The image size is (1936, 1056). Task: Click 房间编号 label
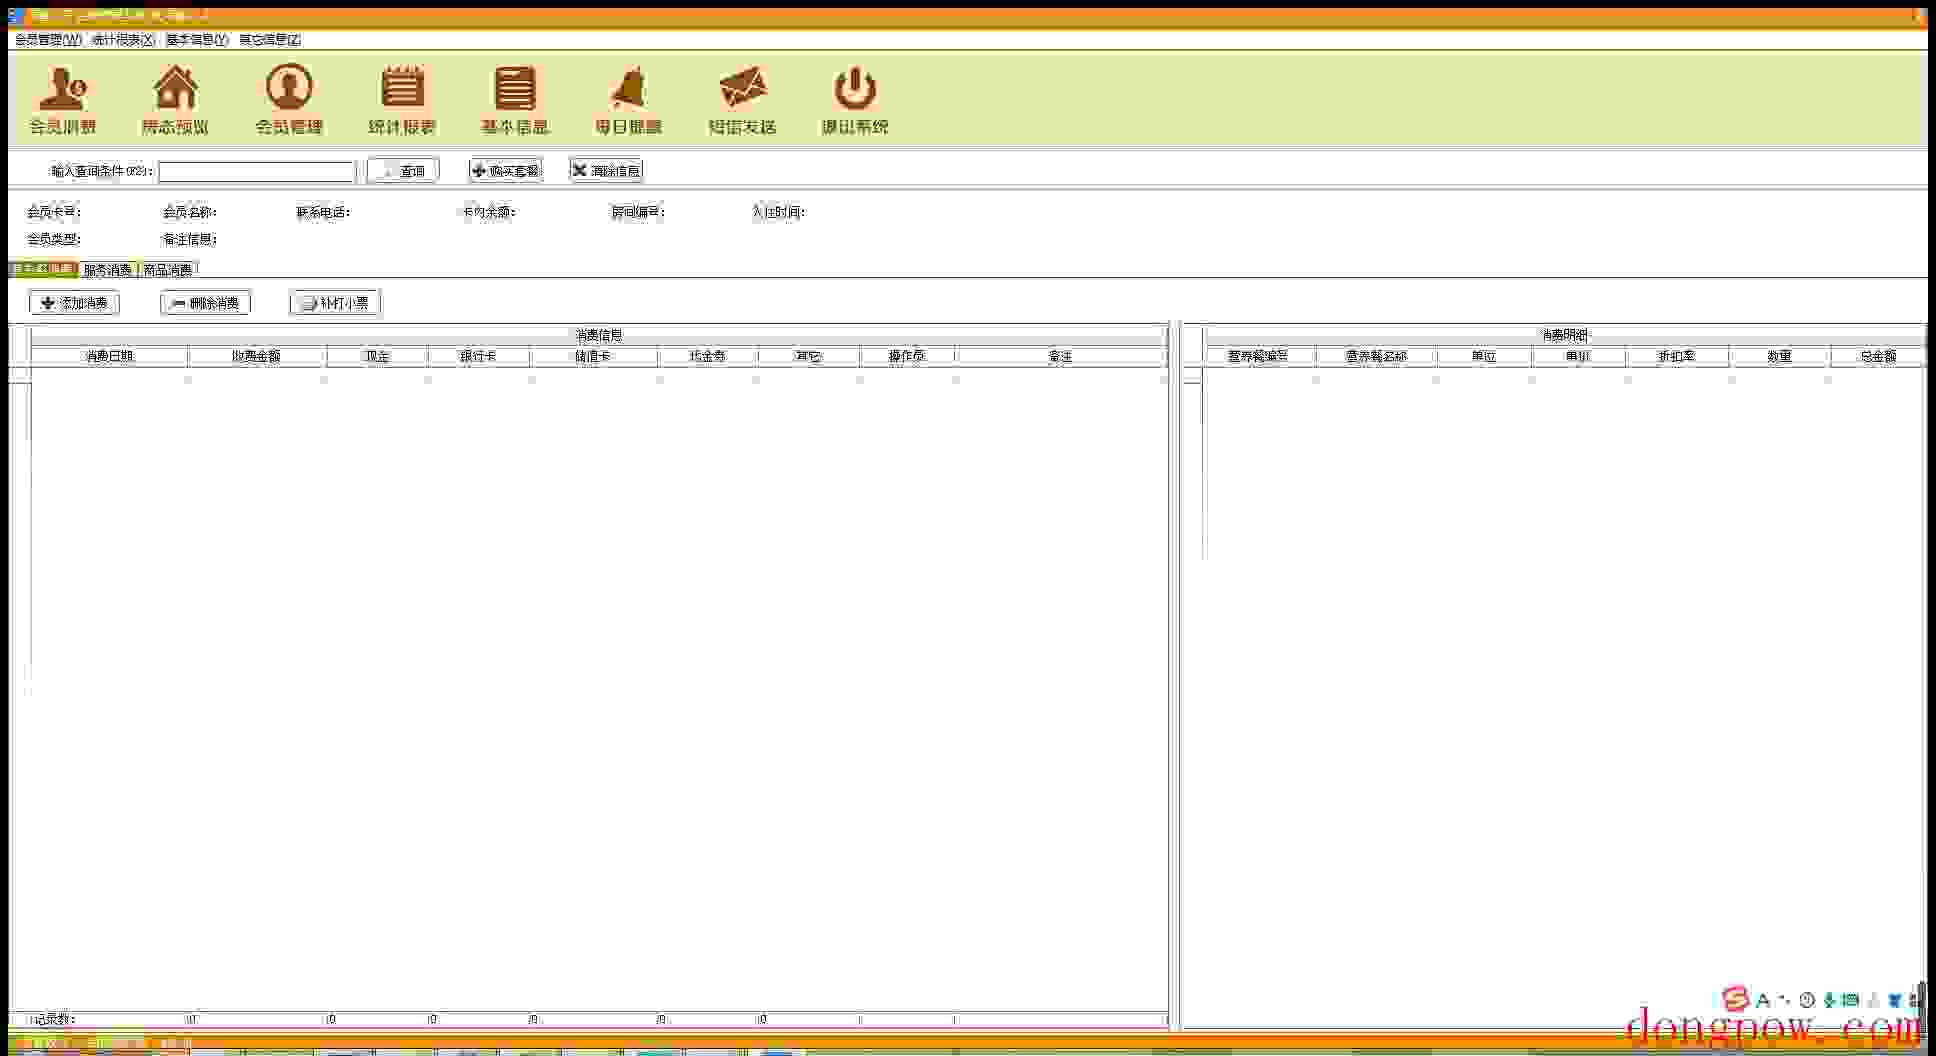[638, 212]
